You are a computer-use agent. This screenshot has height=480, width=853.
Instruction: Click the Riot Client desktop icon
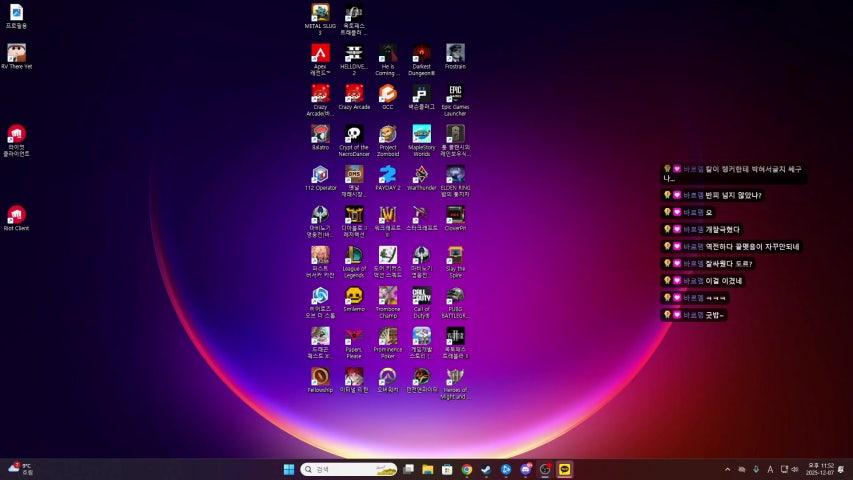click(16, 214)
